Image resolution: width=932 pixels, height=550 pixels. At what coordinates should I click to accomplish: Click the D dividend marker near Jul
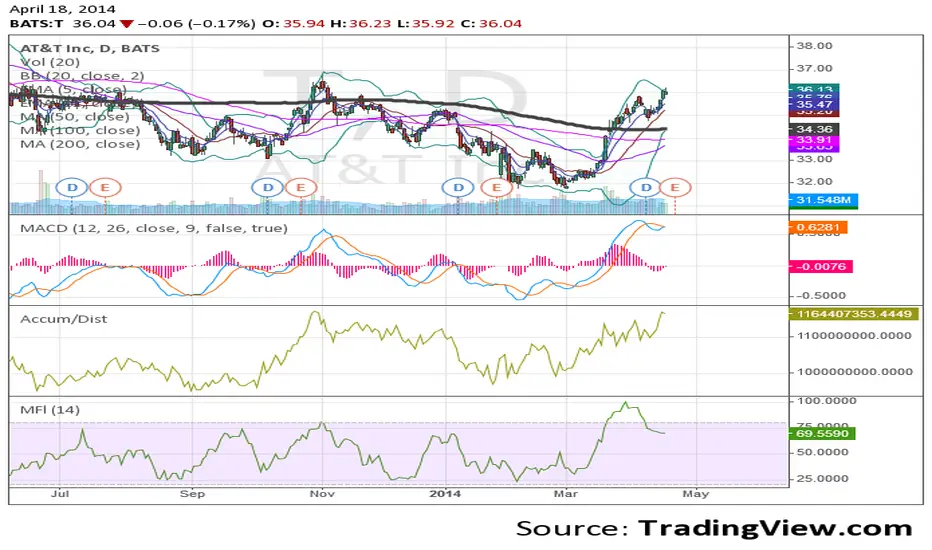(72, 188)
